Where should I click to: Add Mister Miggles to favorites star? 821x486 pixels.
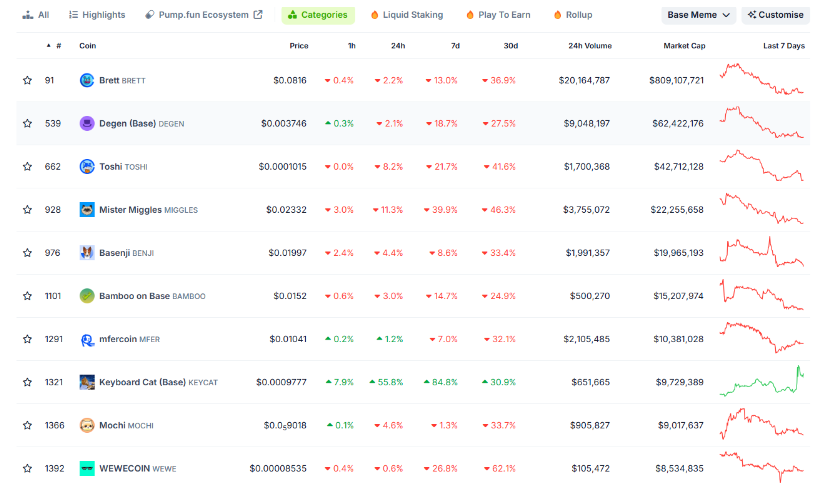pos(27,209)
